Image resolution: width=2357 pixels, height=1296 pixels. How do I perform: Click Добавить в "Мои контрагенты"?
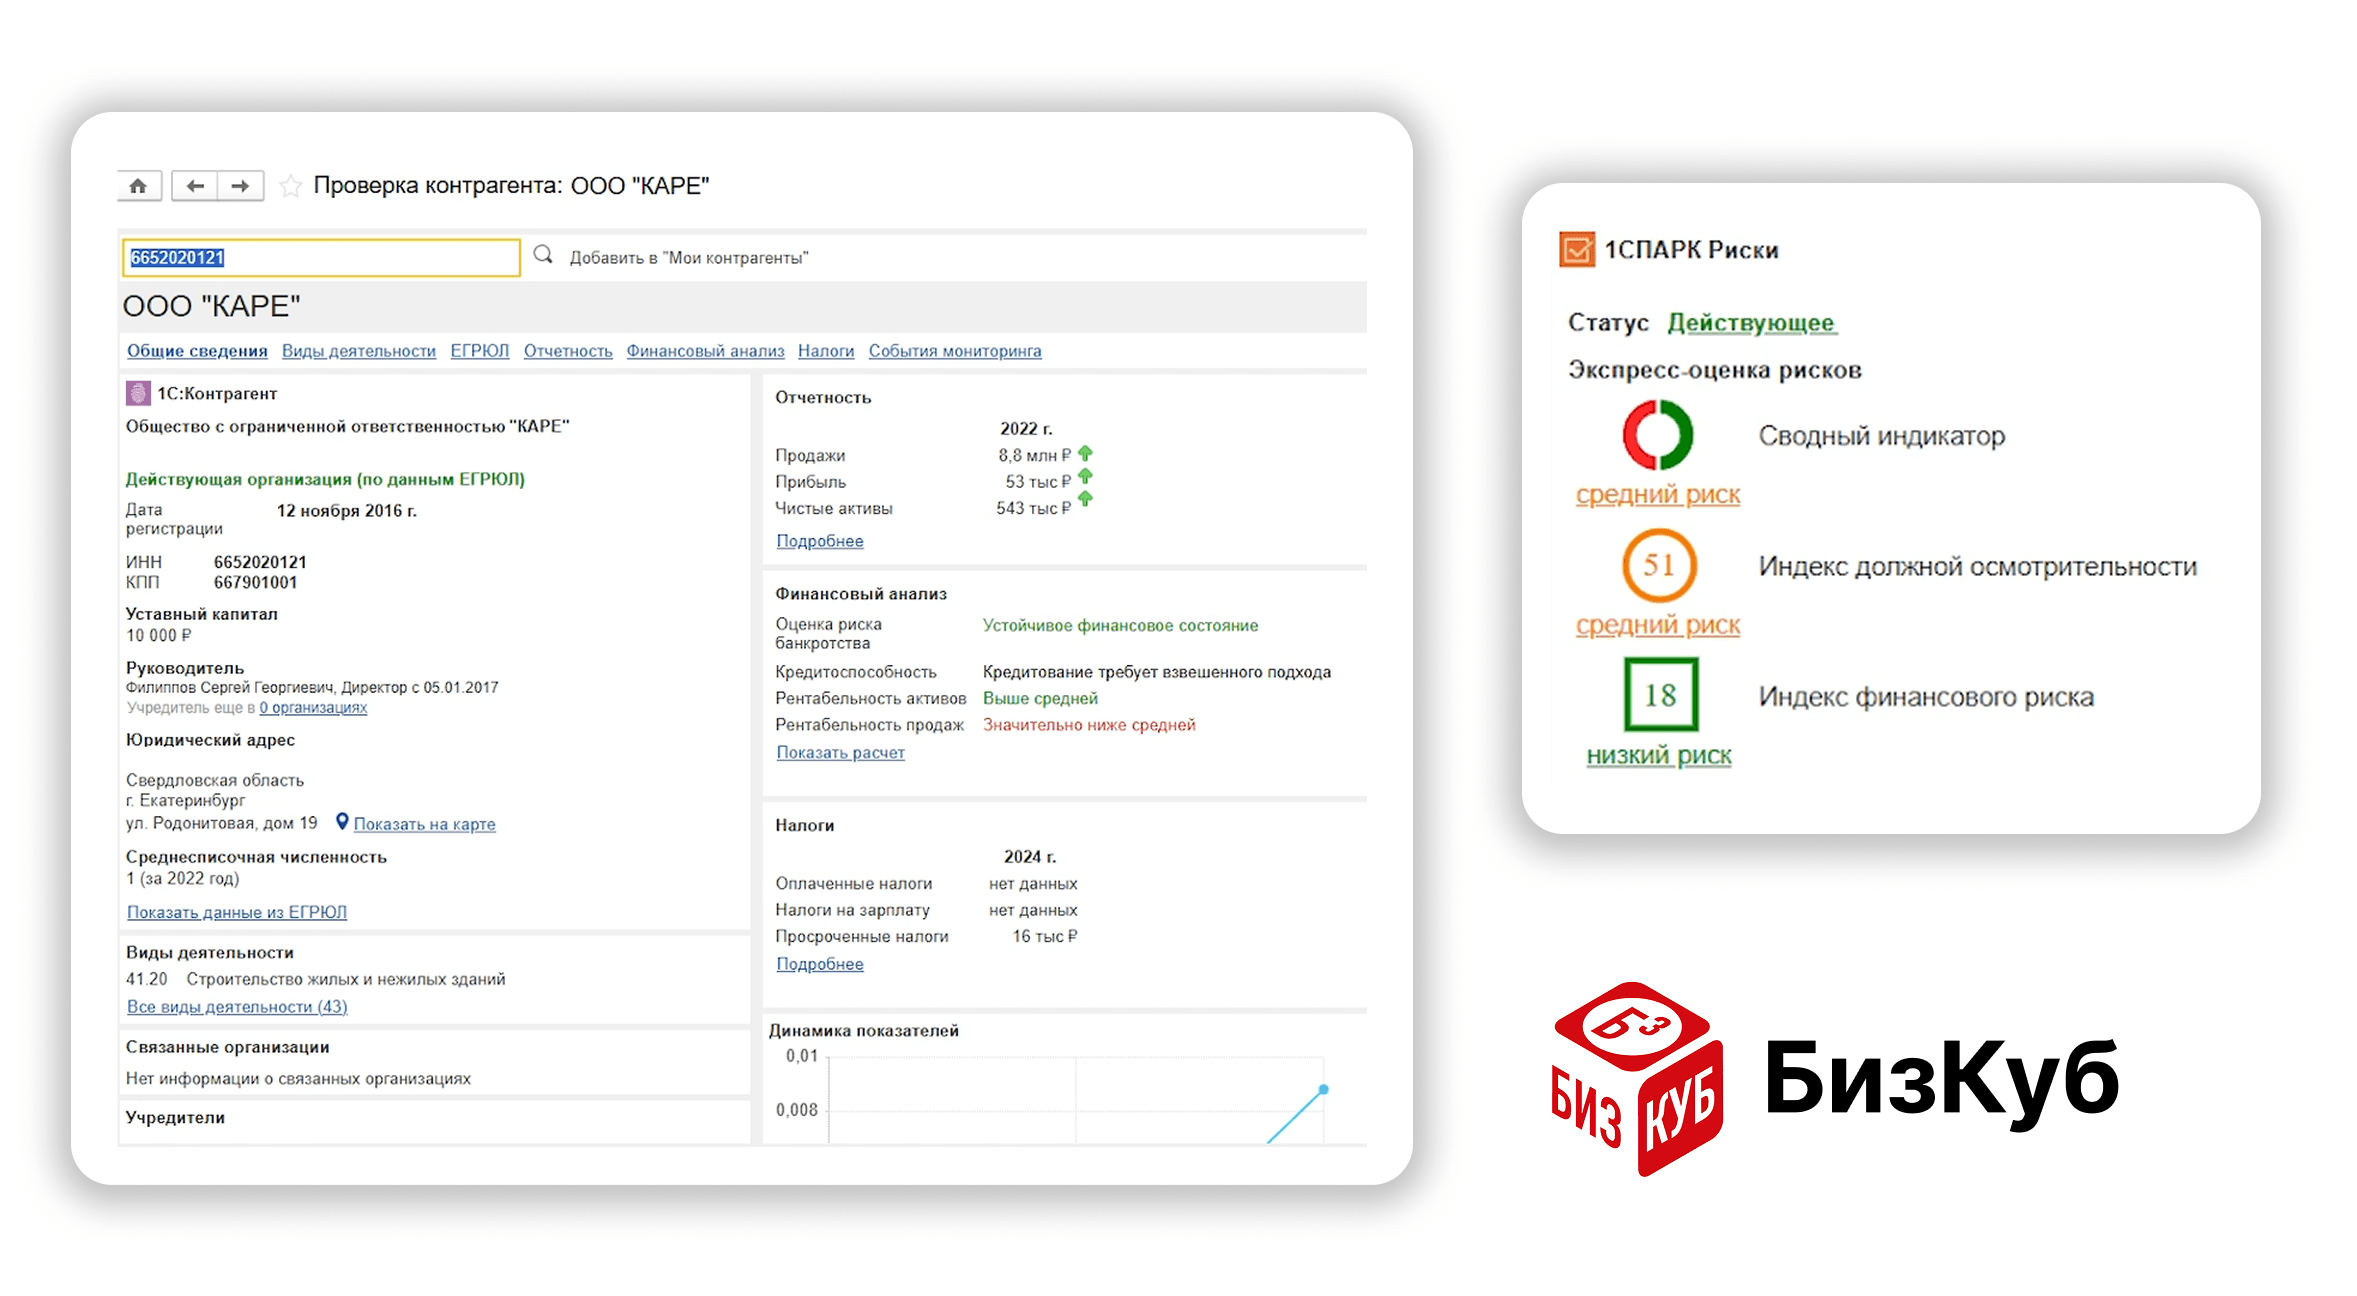click(x=688, y=258)
